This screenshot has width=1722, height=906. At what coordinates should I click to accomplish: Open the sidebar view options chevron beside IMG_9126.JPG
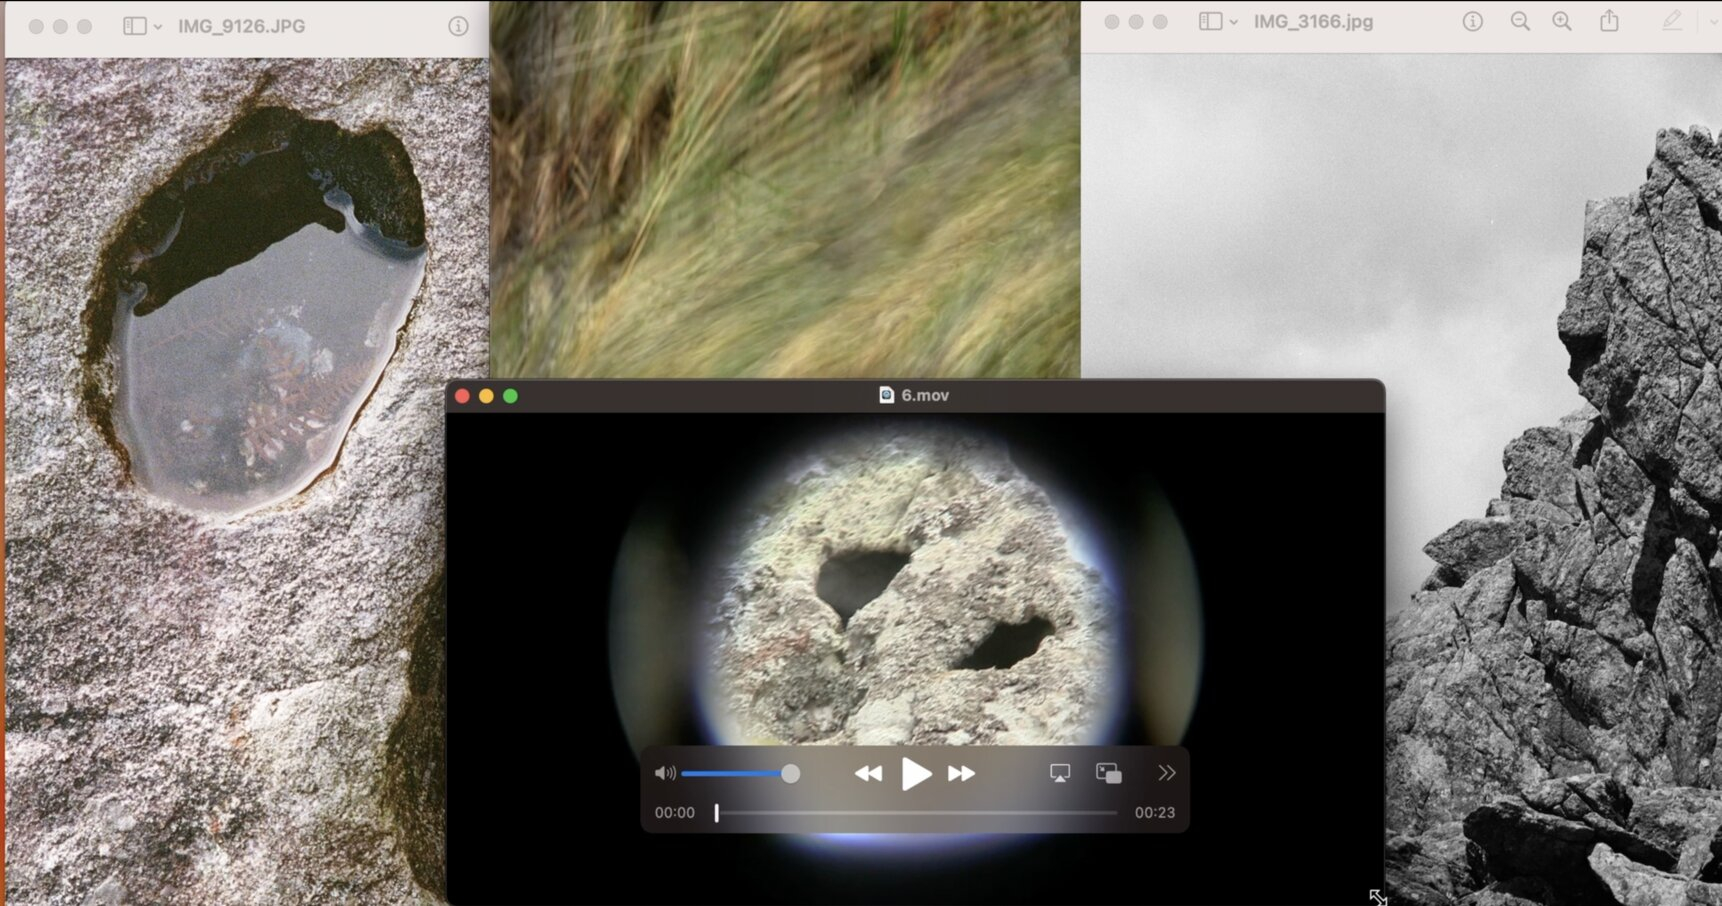pyautogui.click(x=158, y=26)
